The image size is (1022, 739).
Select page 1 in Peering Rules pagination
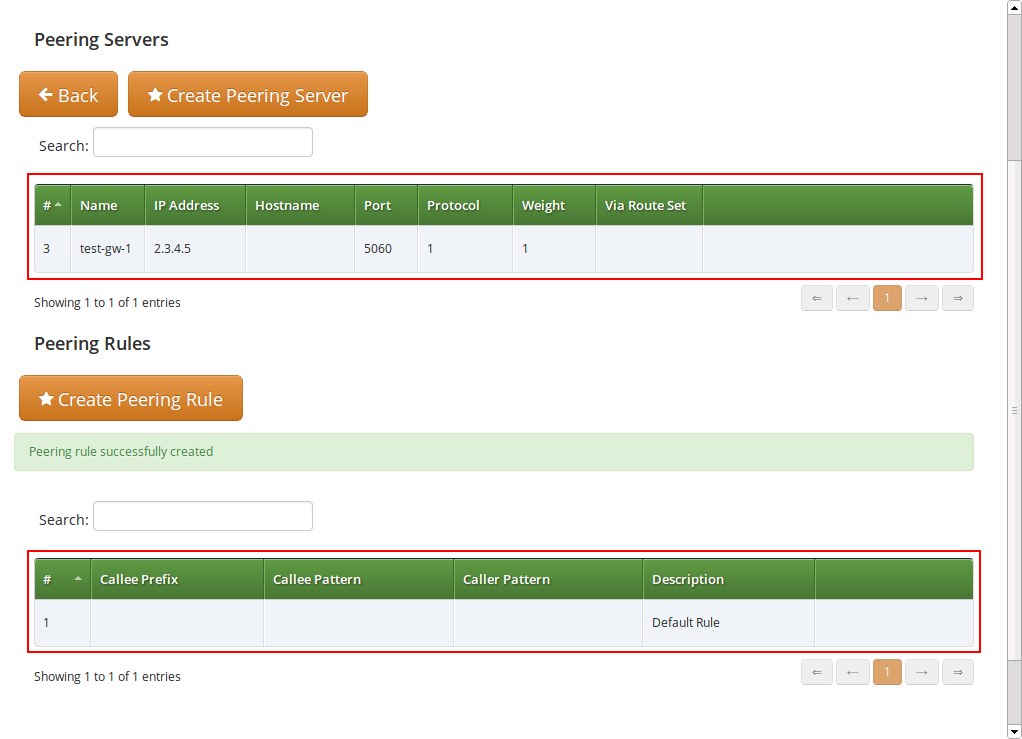[887, 673]
